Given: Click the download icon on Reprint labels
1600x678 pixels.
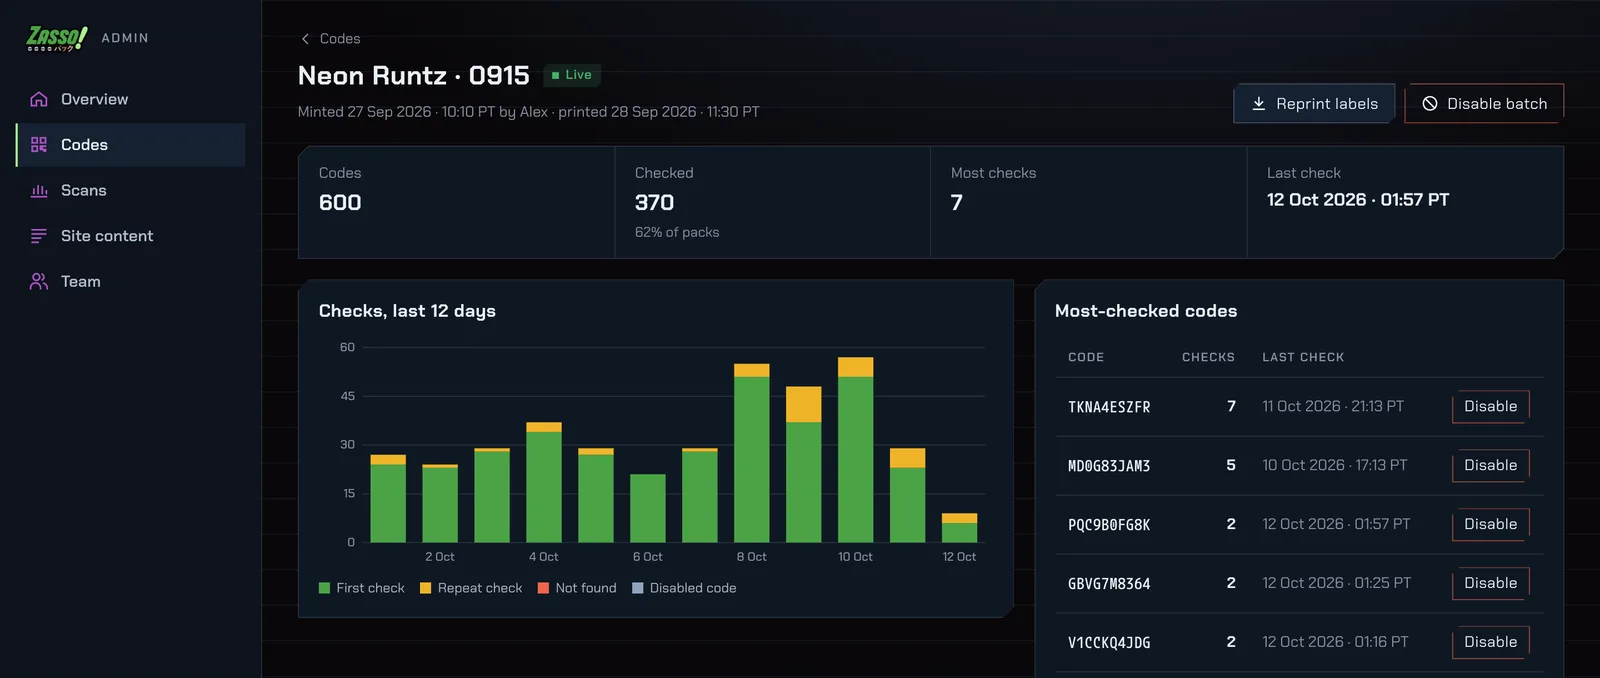Looking at the screenshot, I should (x=1259, y=104).
